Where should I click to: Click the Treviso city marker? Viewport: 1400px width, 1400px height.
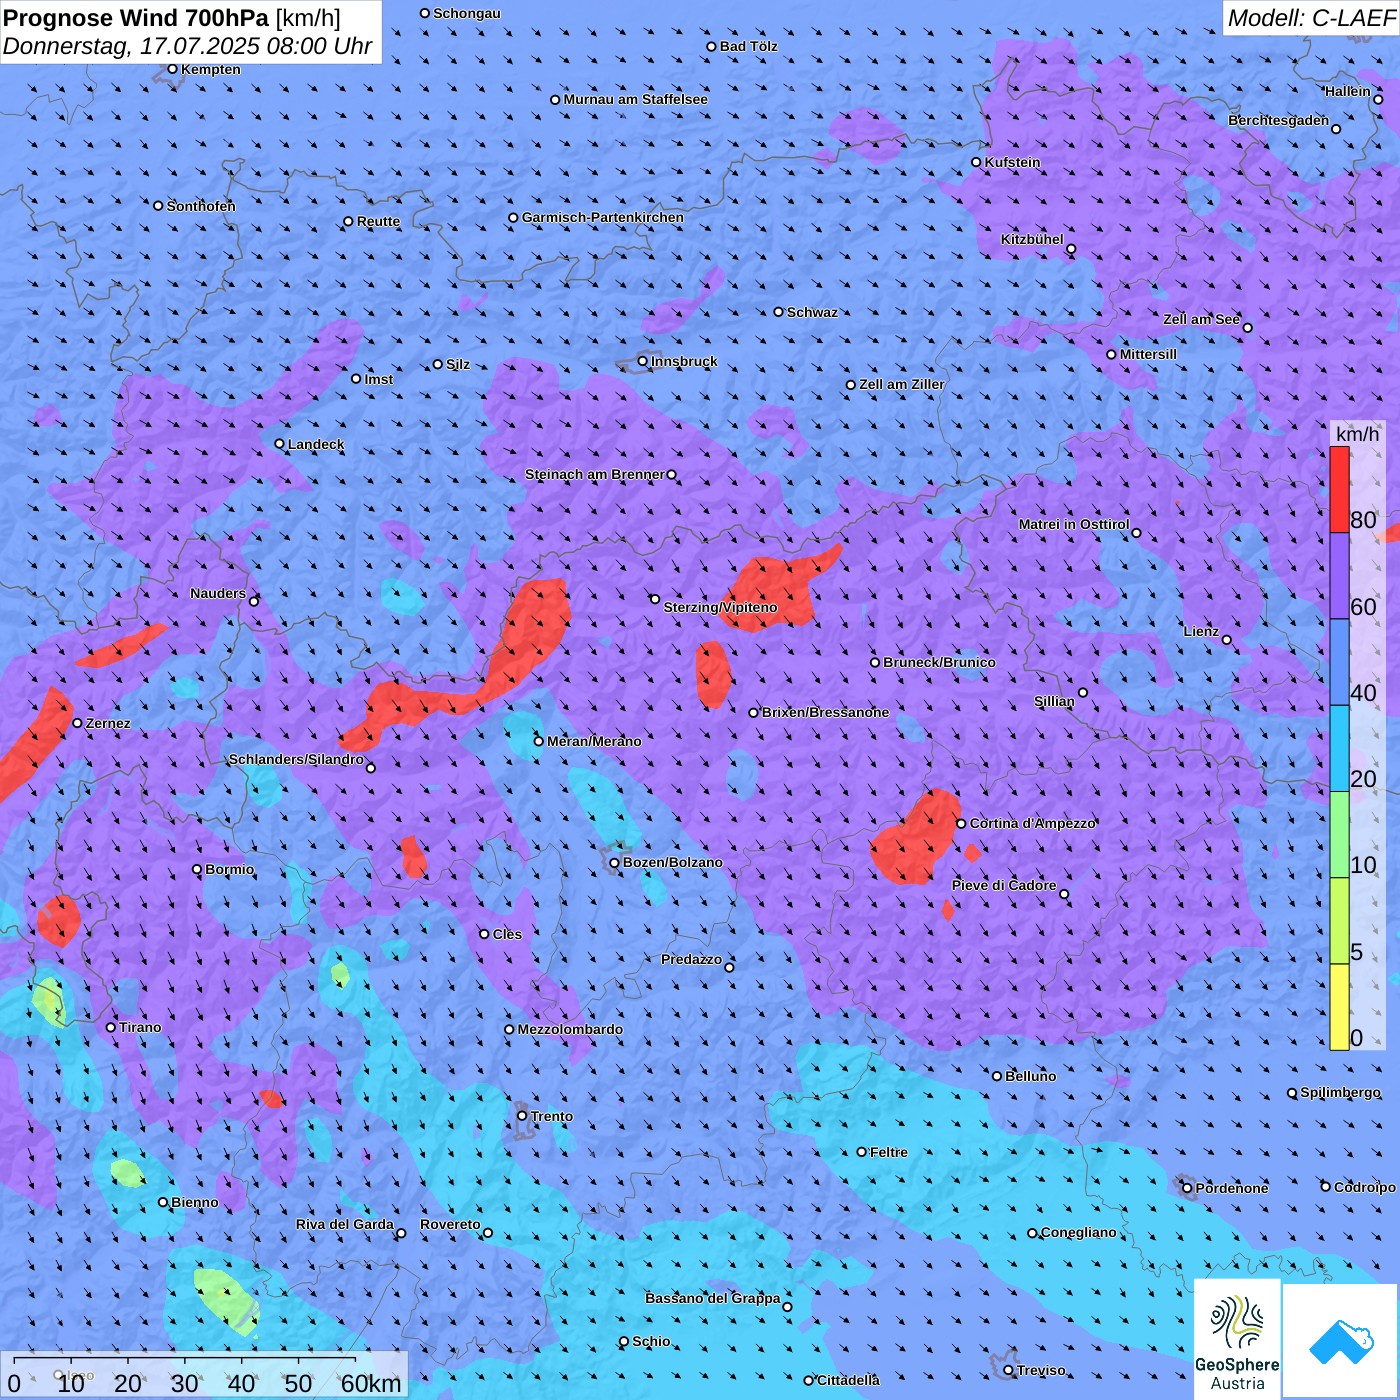pyautogui.click(x=1009, y=1370)
